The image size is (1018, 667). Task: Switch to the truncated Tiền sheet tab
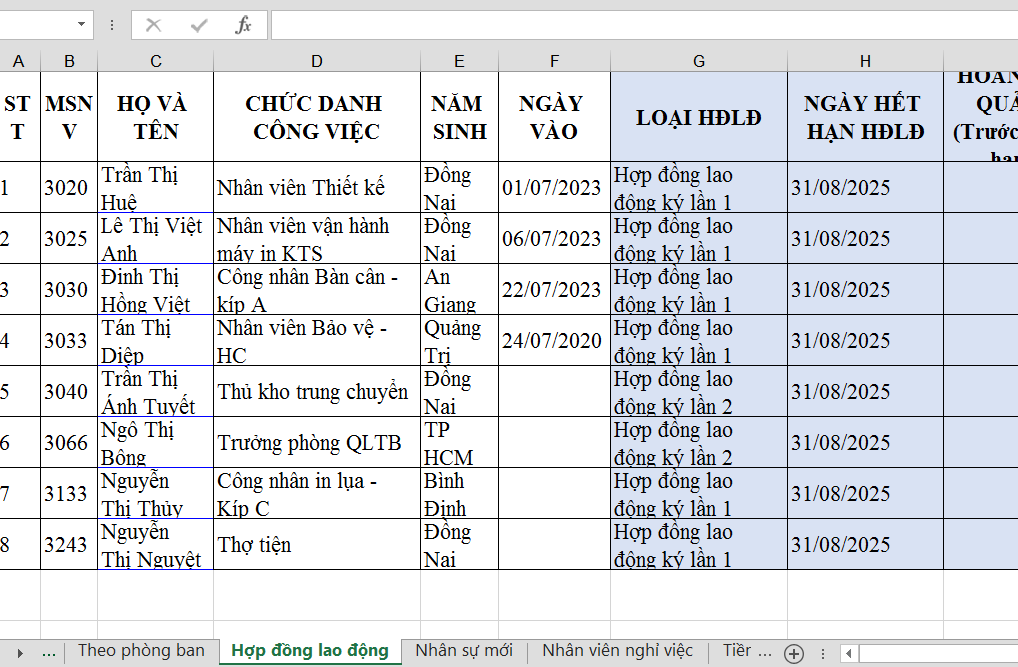tap(747, 651)
